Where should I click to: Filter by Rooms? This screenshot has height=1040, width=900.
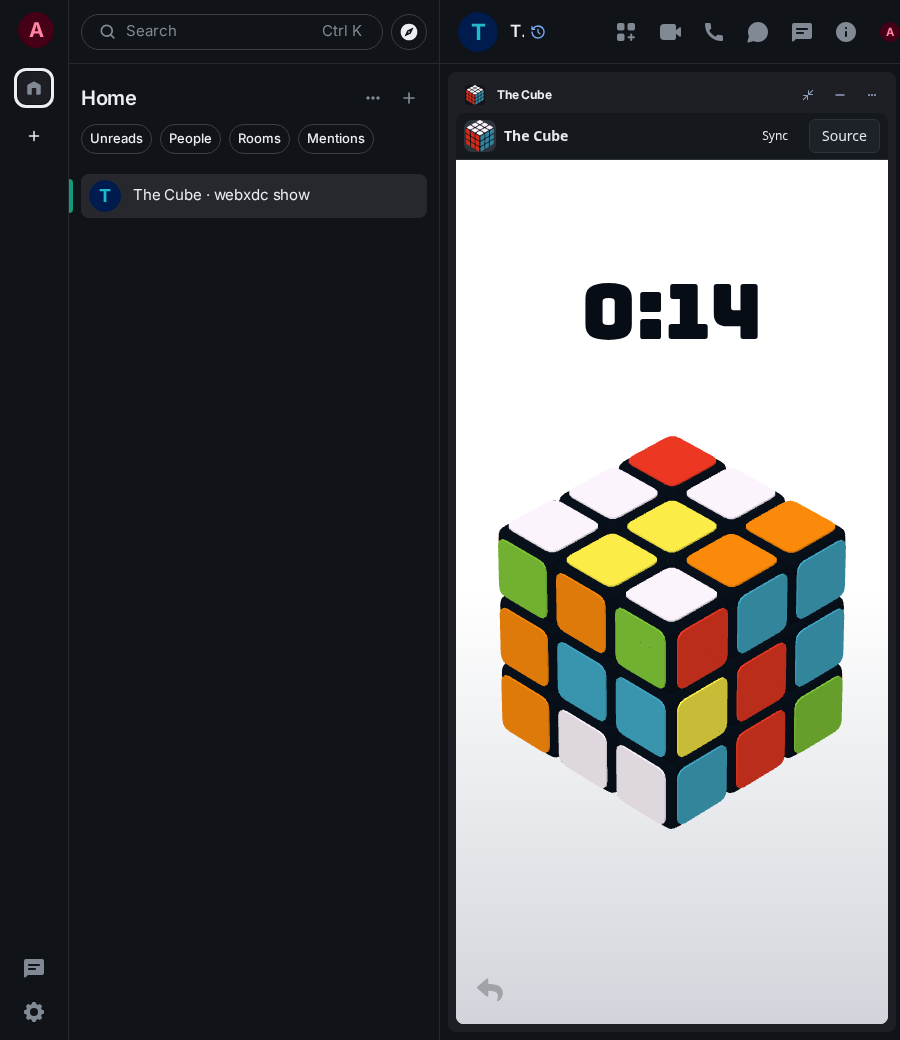coord(259,139)
